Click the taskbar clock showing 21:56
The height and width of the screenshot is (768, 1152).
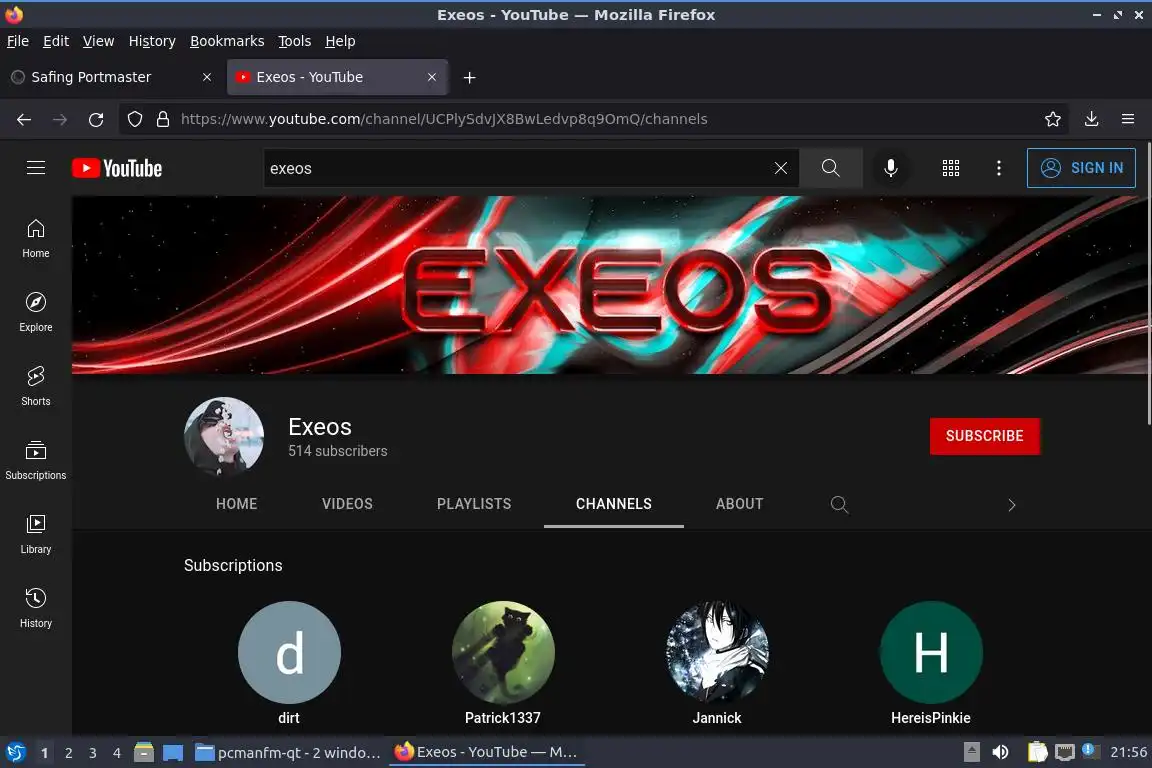[x=1128, y=752]
